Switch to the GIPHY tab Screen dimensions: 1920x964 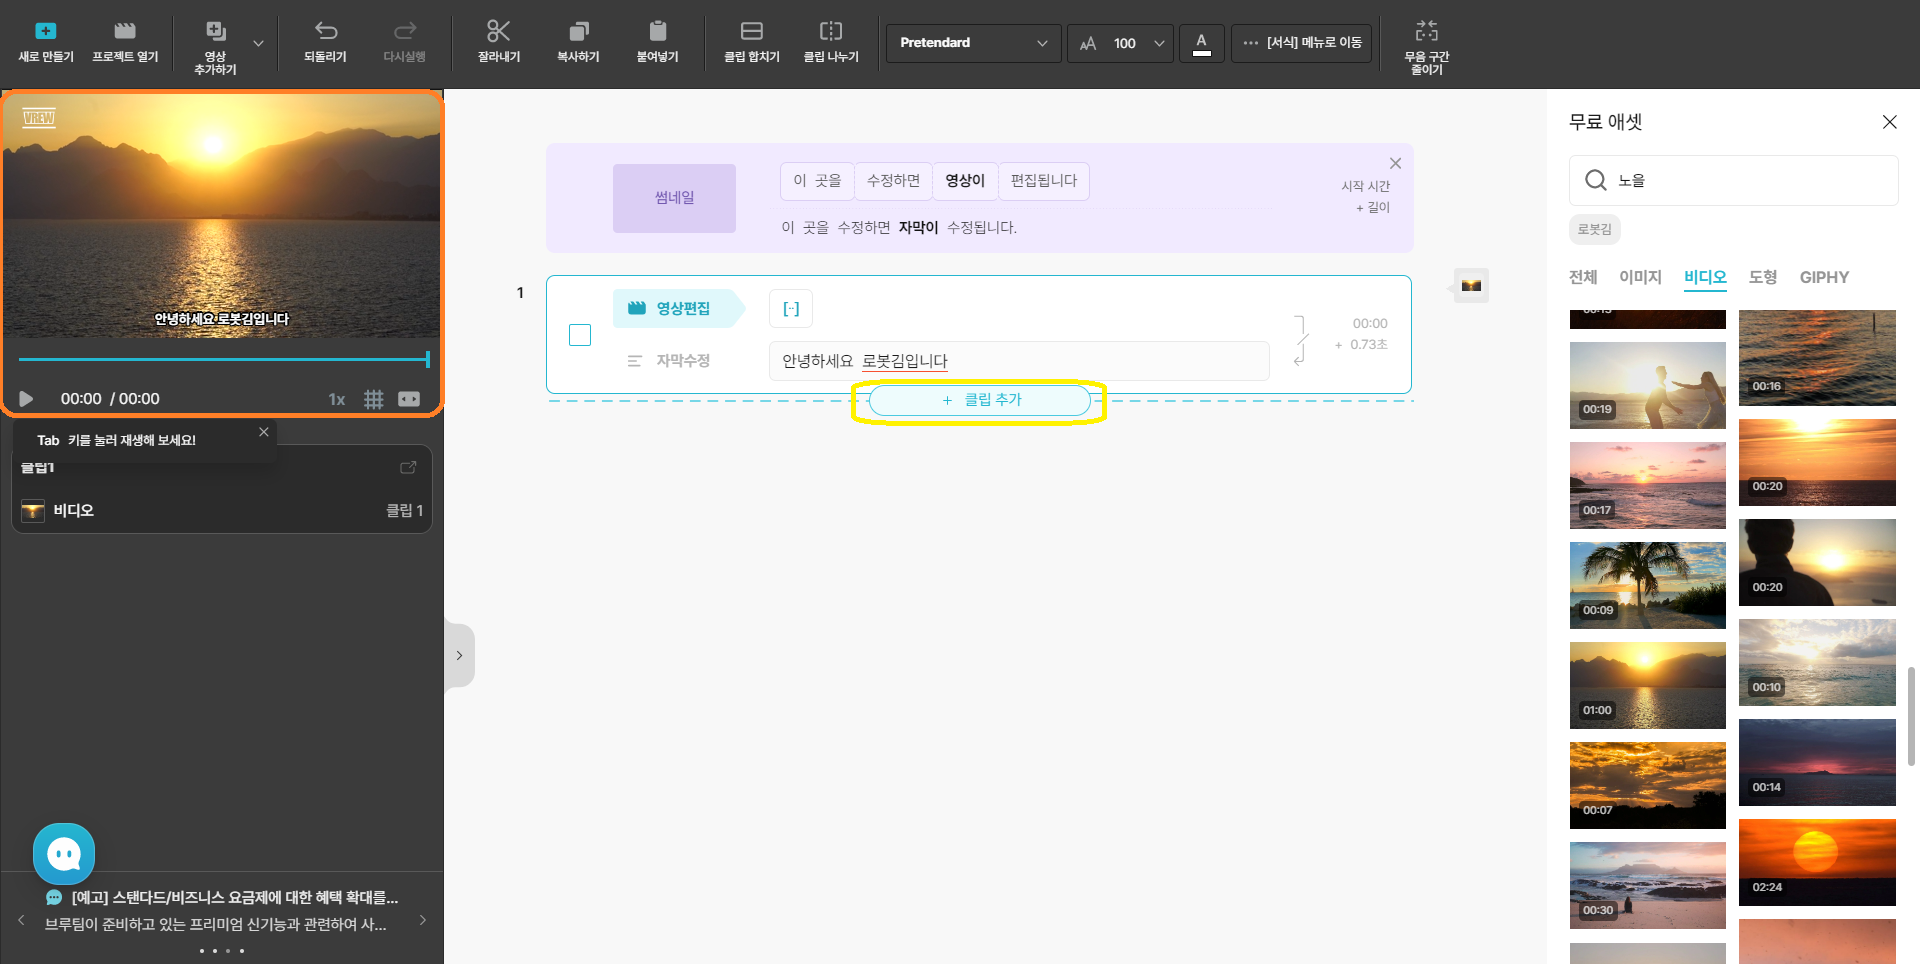[1824, 277]
